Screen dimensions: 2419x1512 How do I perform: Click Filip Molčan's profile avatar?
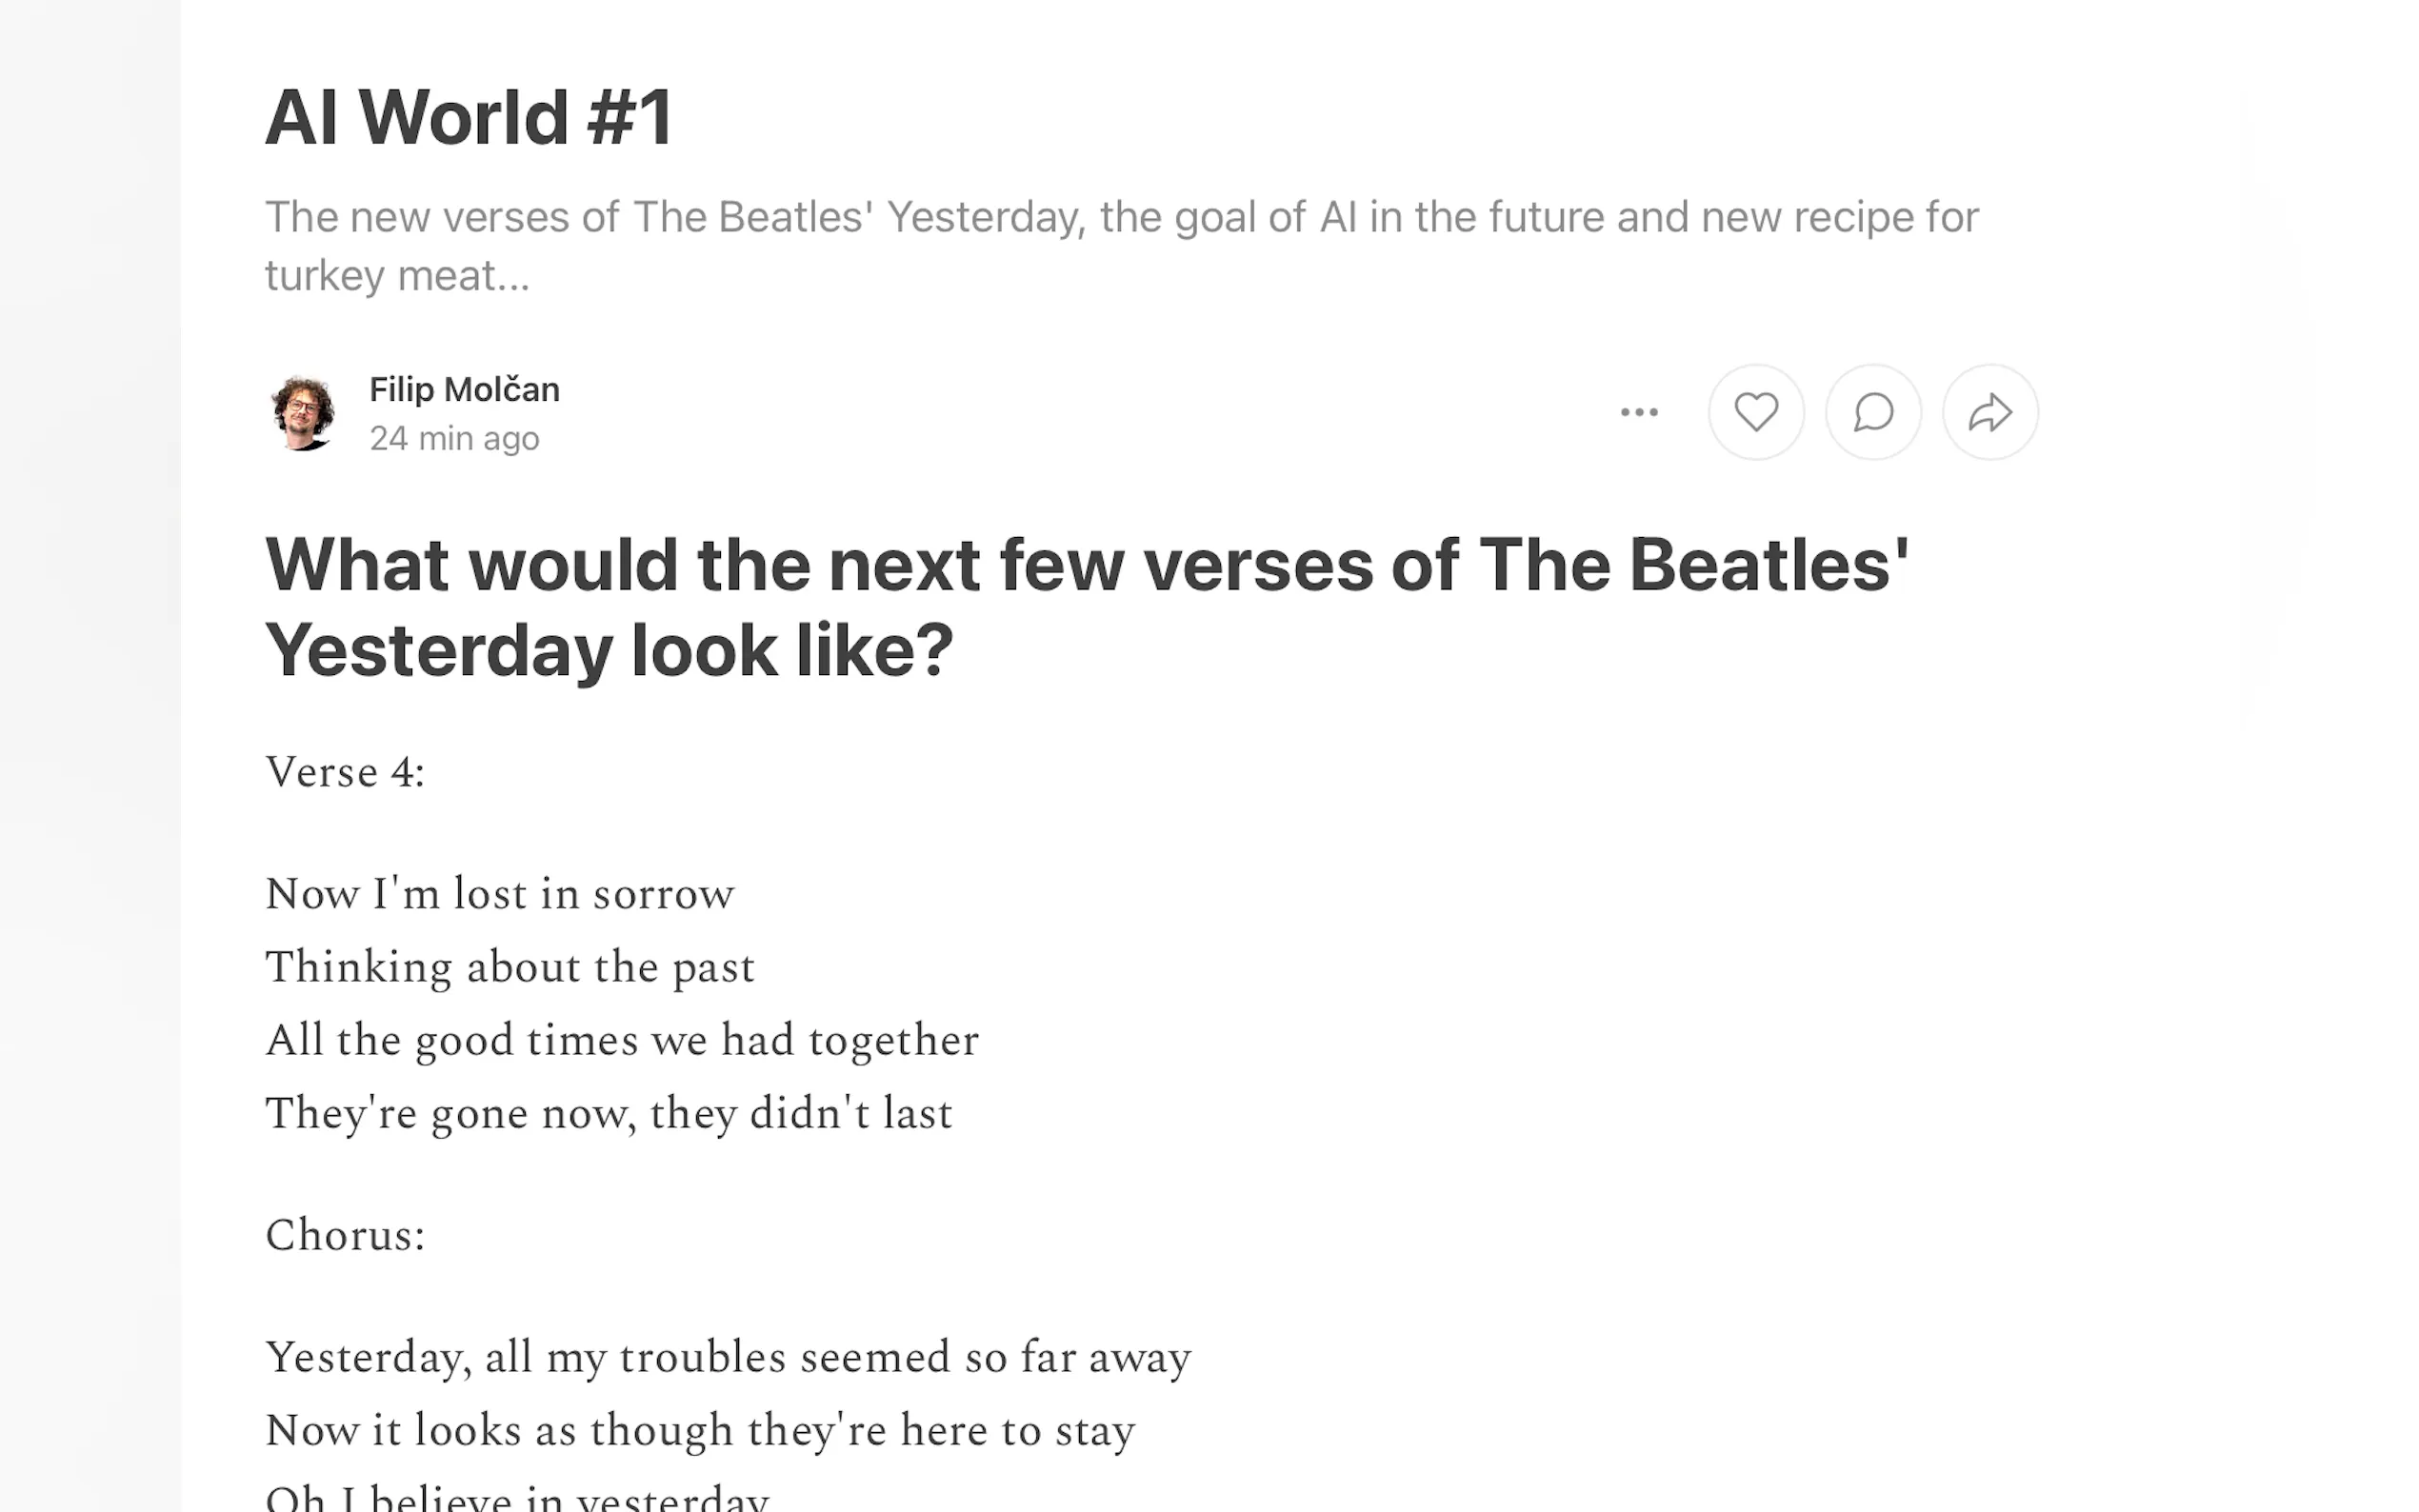click(303, 412)
